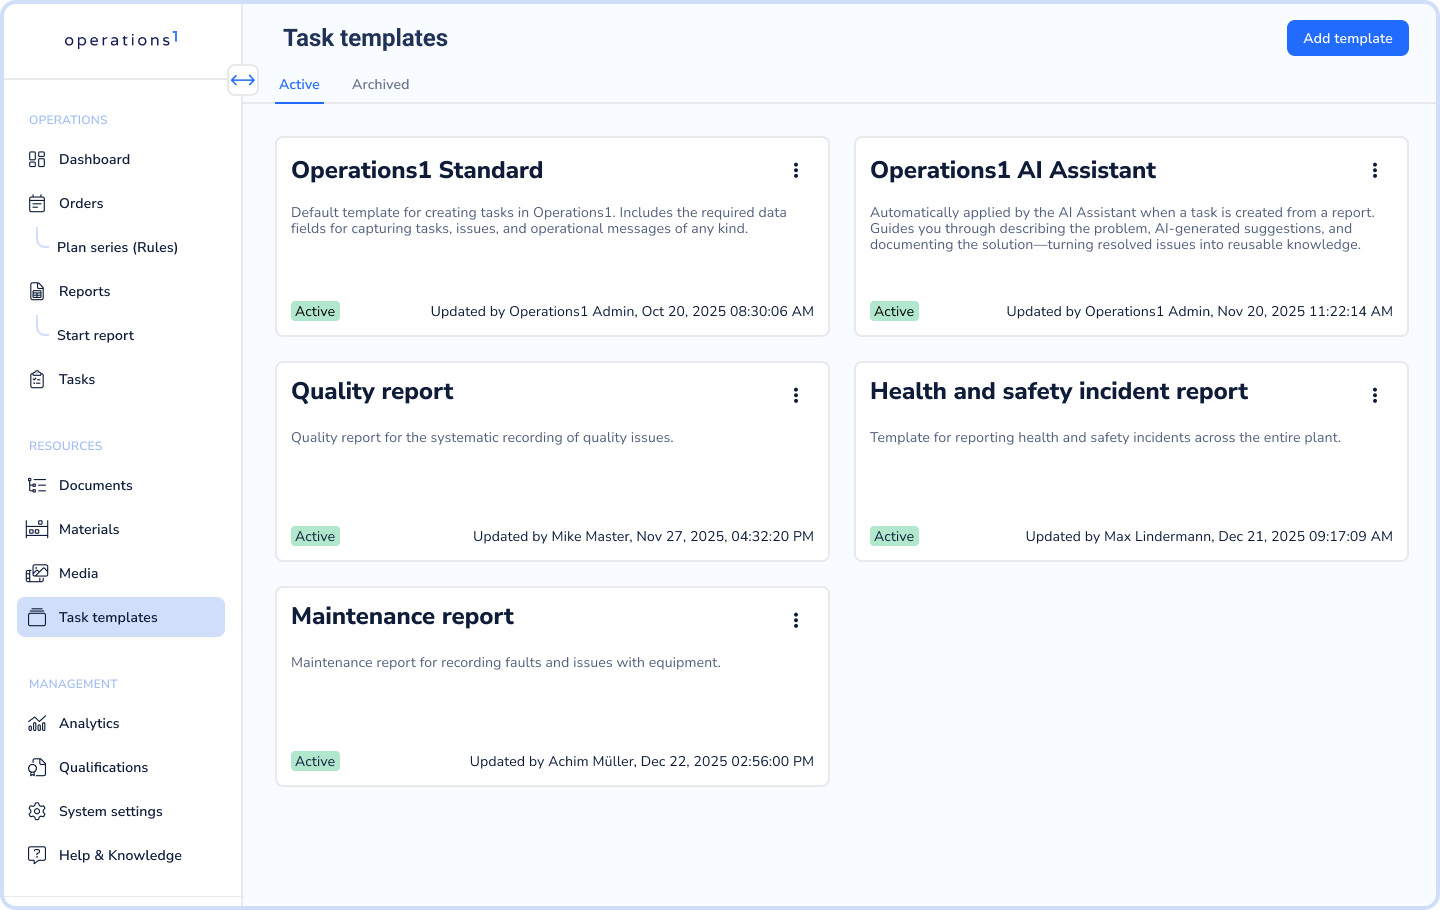Open options menu for Health and safety incident report
Screen dimensions: 1440x910
click(1375, 395)
